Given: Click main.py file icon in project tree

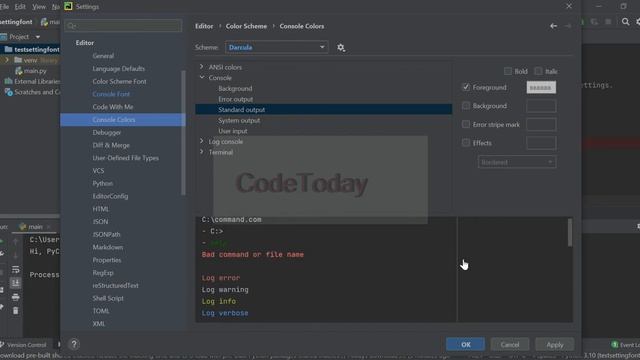Looking at the screenshot, I should pos(19,71).
